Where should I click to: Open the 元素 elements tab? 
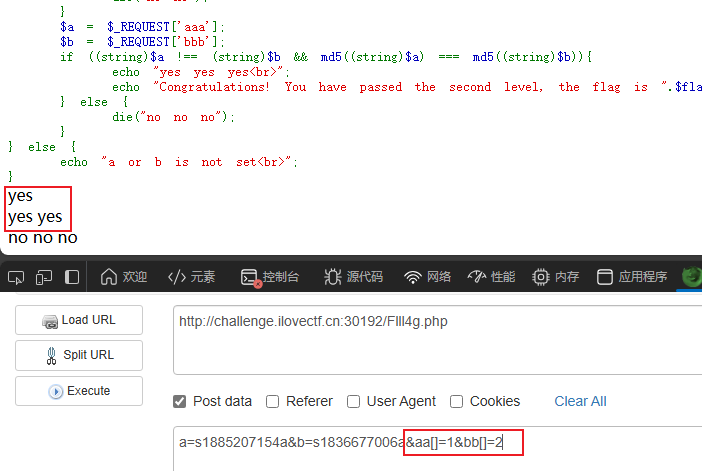click(x=191, y=277)
